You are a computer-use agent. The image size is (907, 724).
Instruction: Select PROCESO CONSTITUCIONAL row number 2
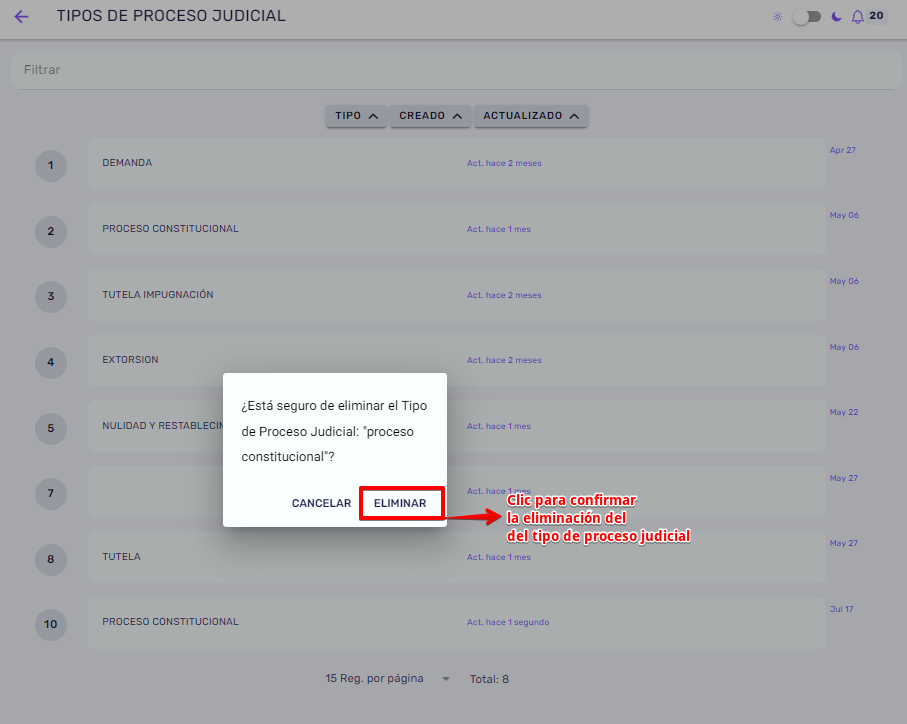coord(456,229)
